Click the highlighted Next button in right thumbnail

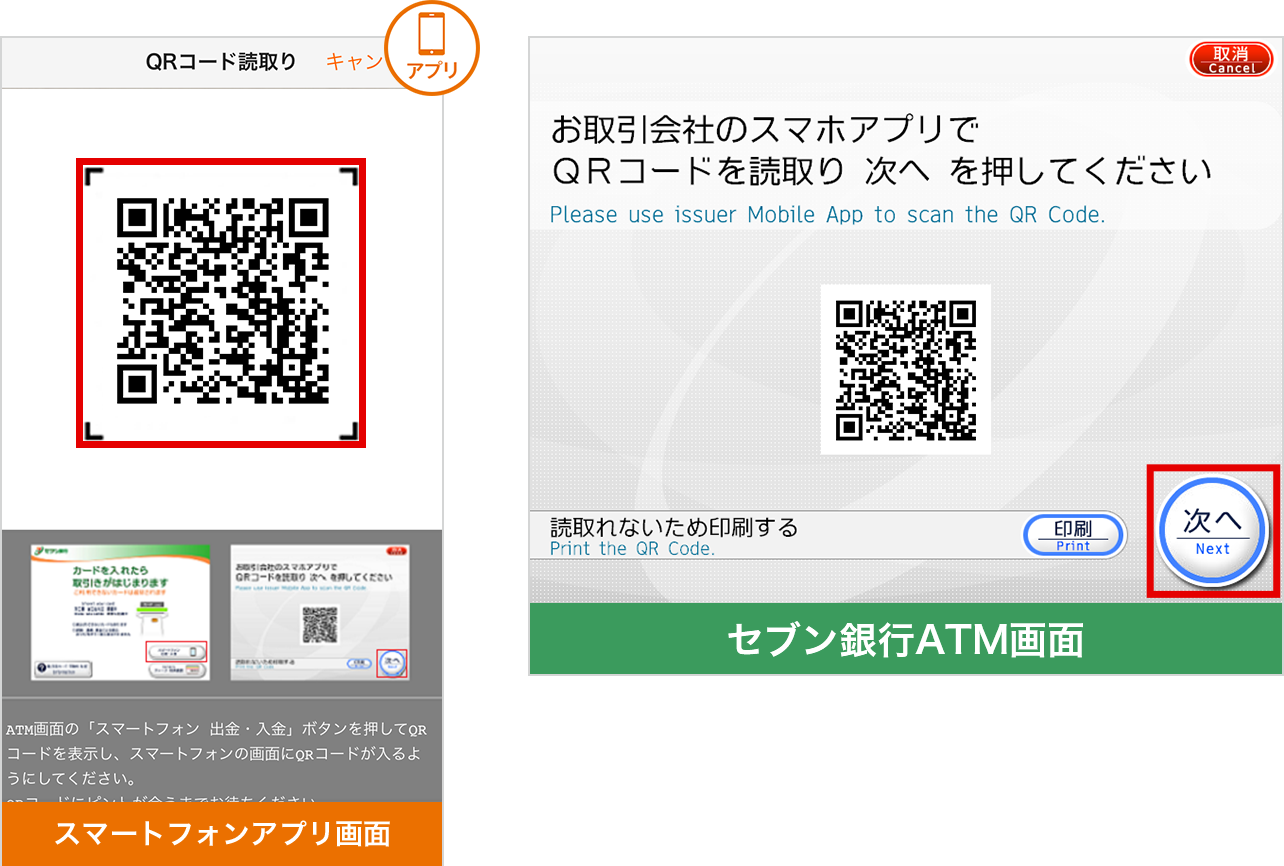pyautogui.click(x=392, y=663)
